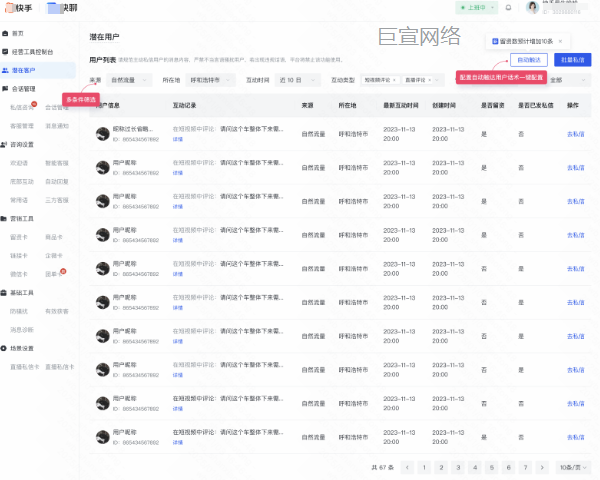Open the 欢迎语 settings item

[x=19, y=163]
